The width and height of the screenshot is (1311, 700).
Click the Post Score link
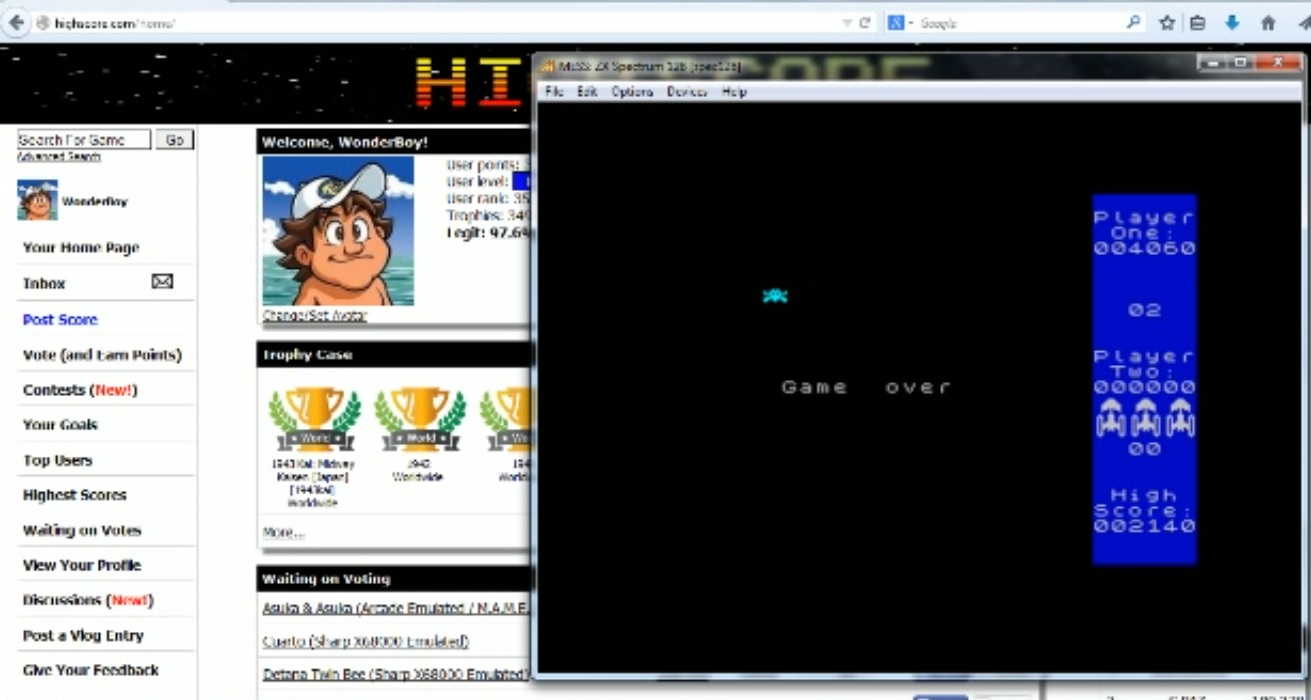coord(60,319)
